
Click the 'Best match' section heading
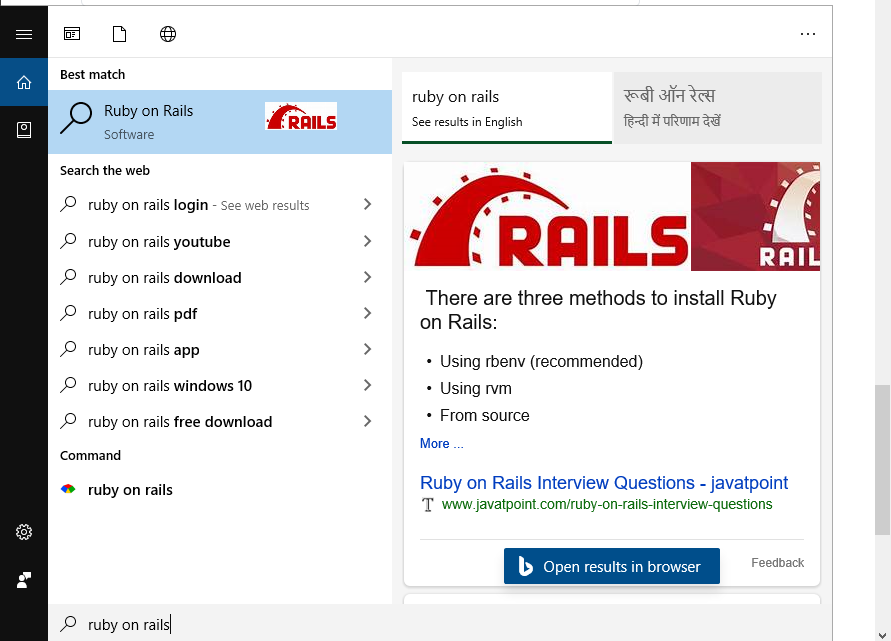pyautogui.click(x=93, y=74)
